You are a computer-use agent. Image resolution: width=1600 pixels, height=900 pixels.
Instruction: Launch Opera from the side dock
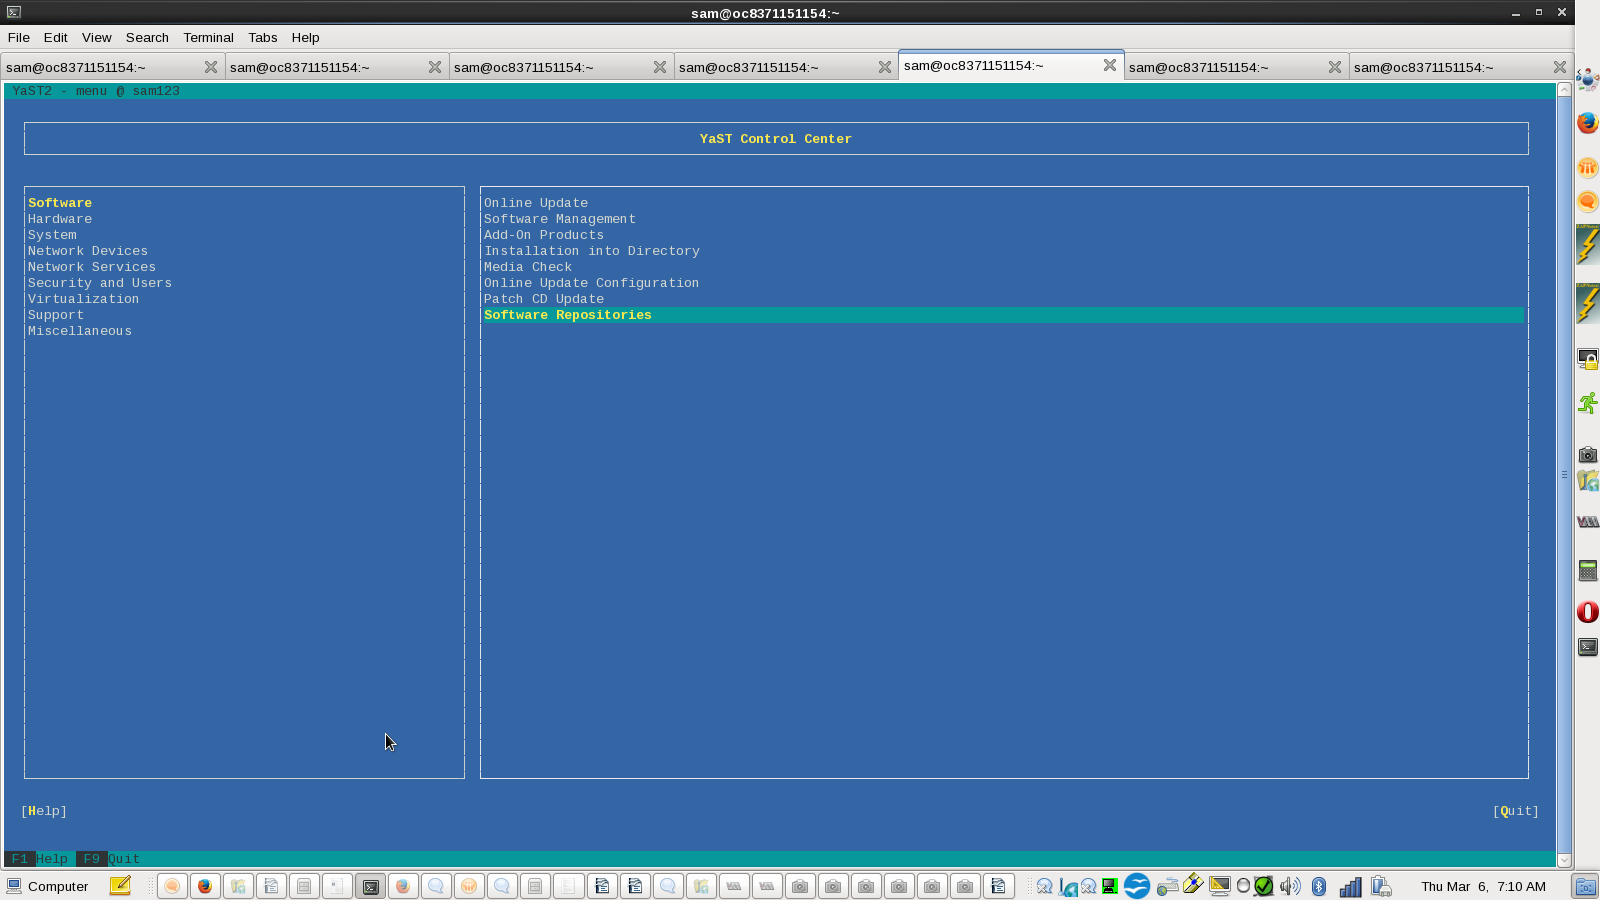pyautogui.click(x=1588, y=612)
